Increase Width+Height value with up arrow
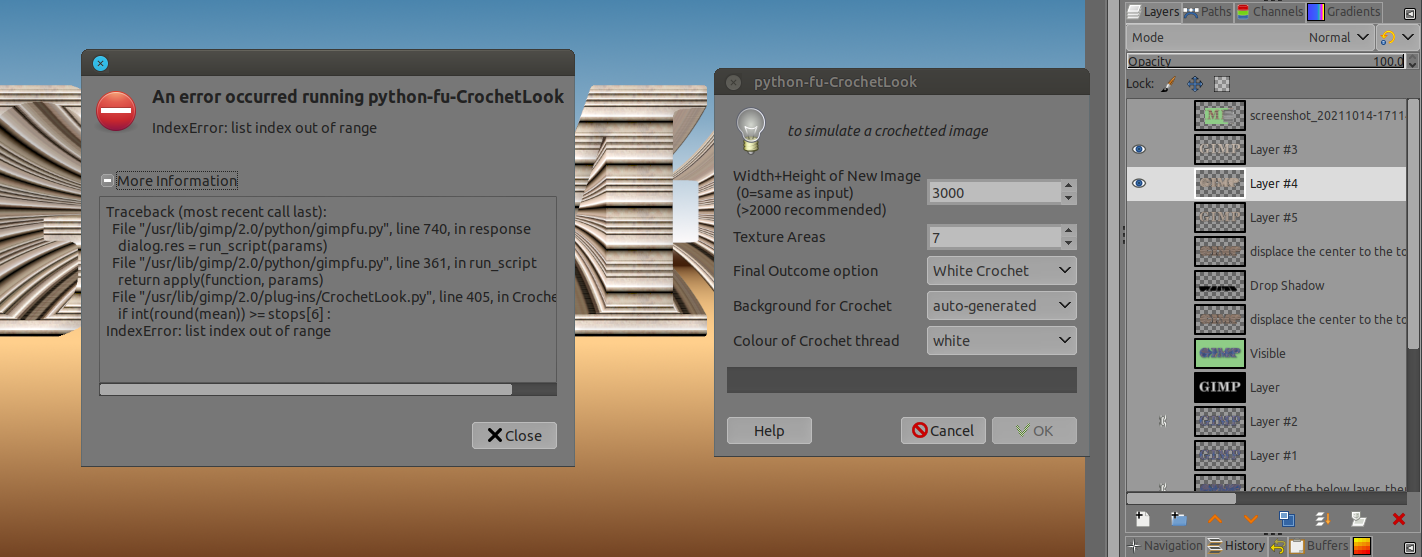 tap(1069, 186)
